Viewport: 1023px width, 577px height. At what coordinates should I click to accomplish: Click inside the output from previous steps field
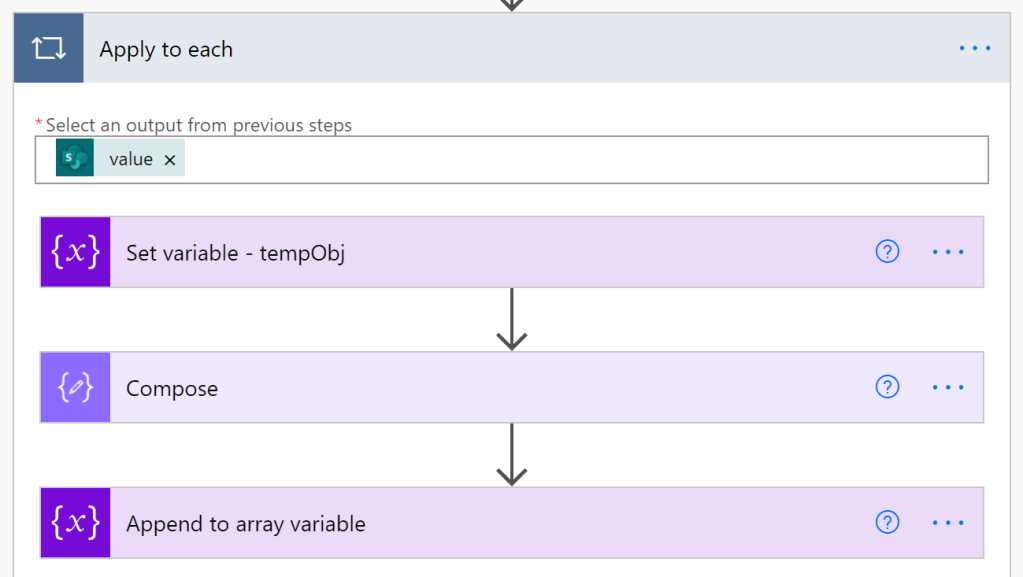580,159
